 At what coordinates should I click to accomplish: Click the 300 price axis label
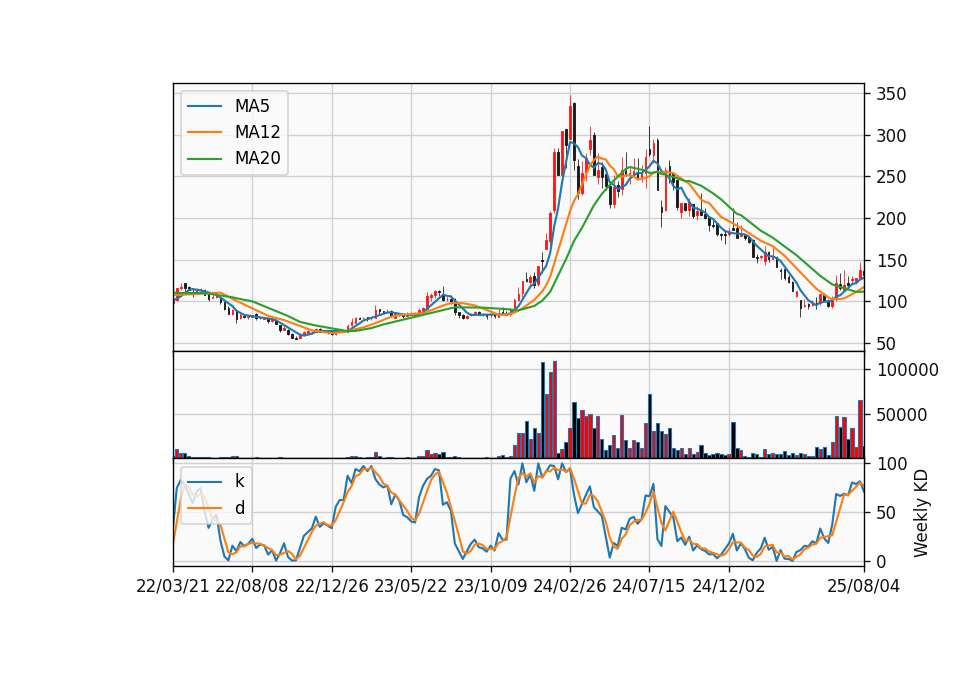tap(891, 136)
